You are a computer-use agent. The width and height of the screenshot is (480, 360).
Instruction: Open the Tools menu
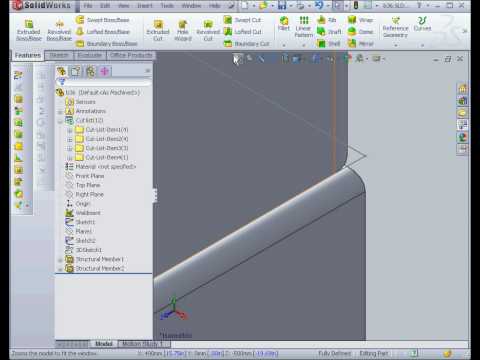click(167, 6)
